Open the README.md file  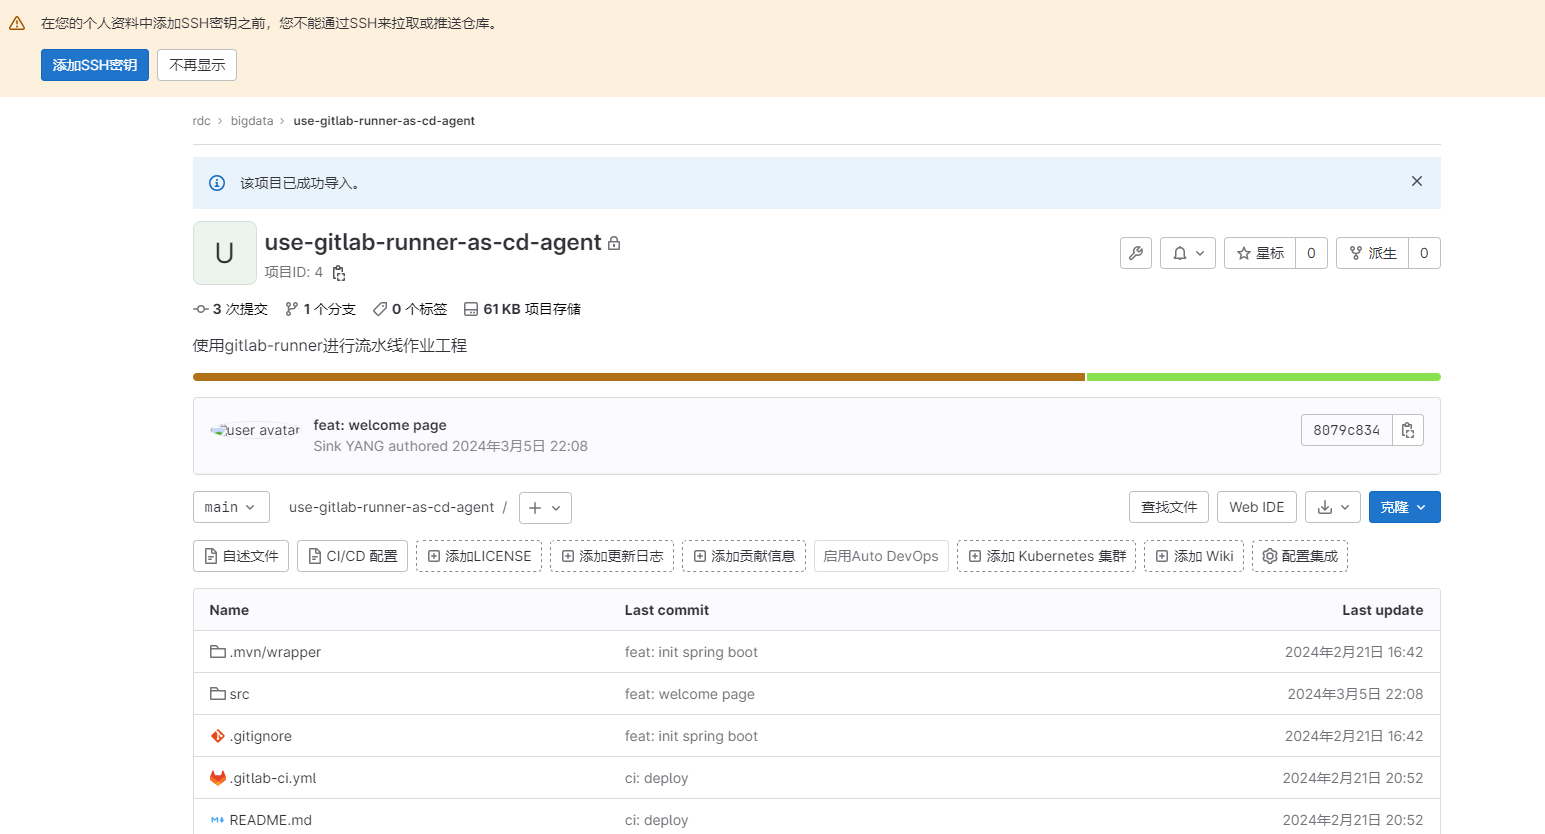(x=270, y=820)
